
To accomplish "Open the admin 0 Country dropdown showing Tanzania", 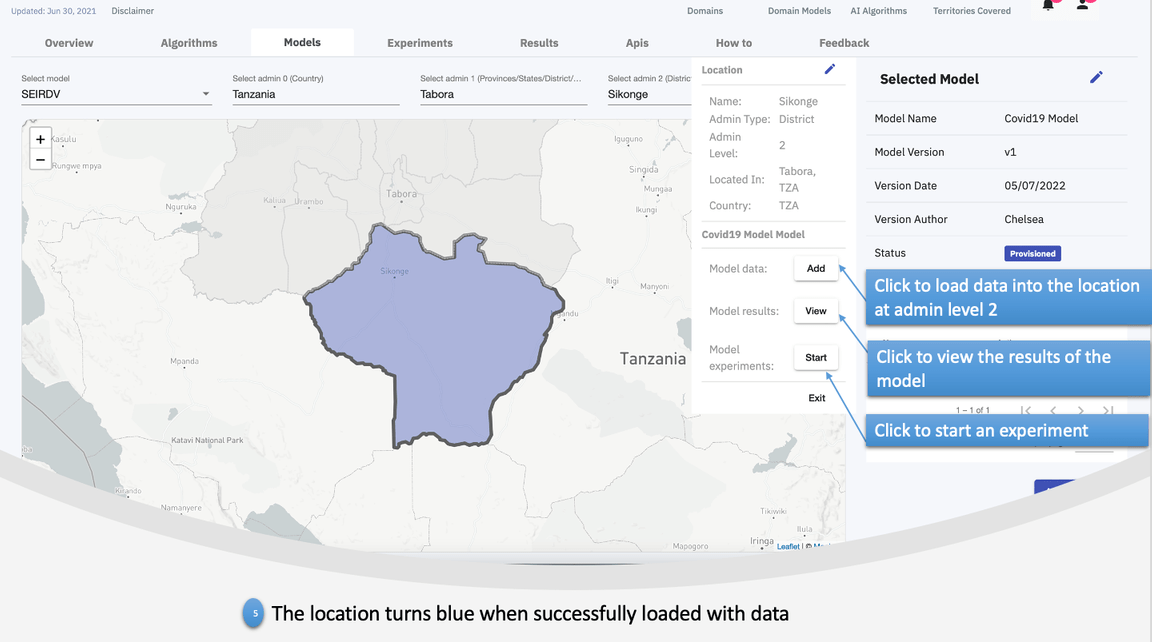I will pos(315,93).
